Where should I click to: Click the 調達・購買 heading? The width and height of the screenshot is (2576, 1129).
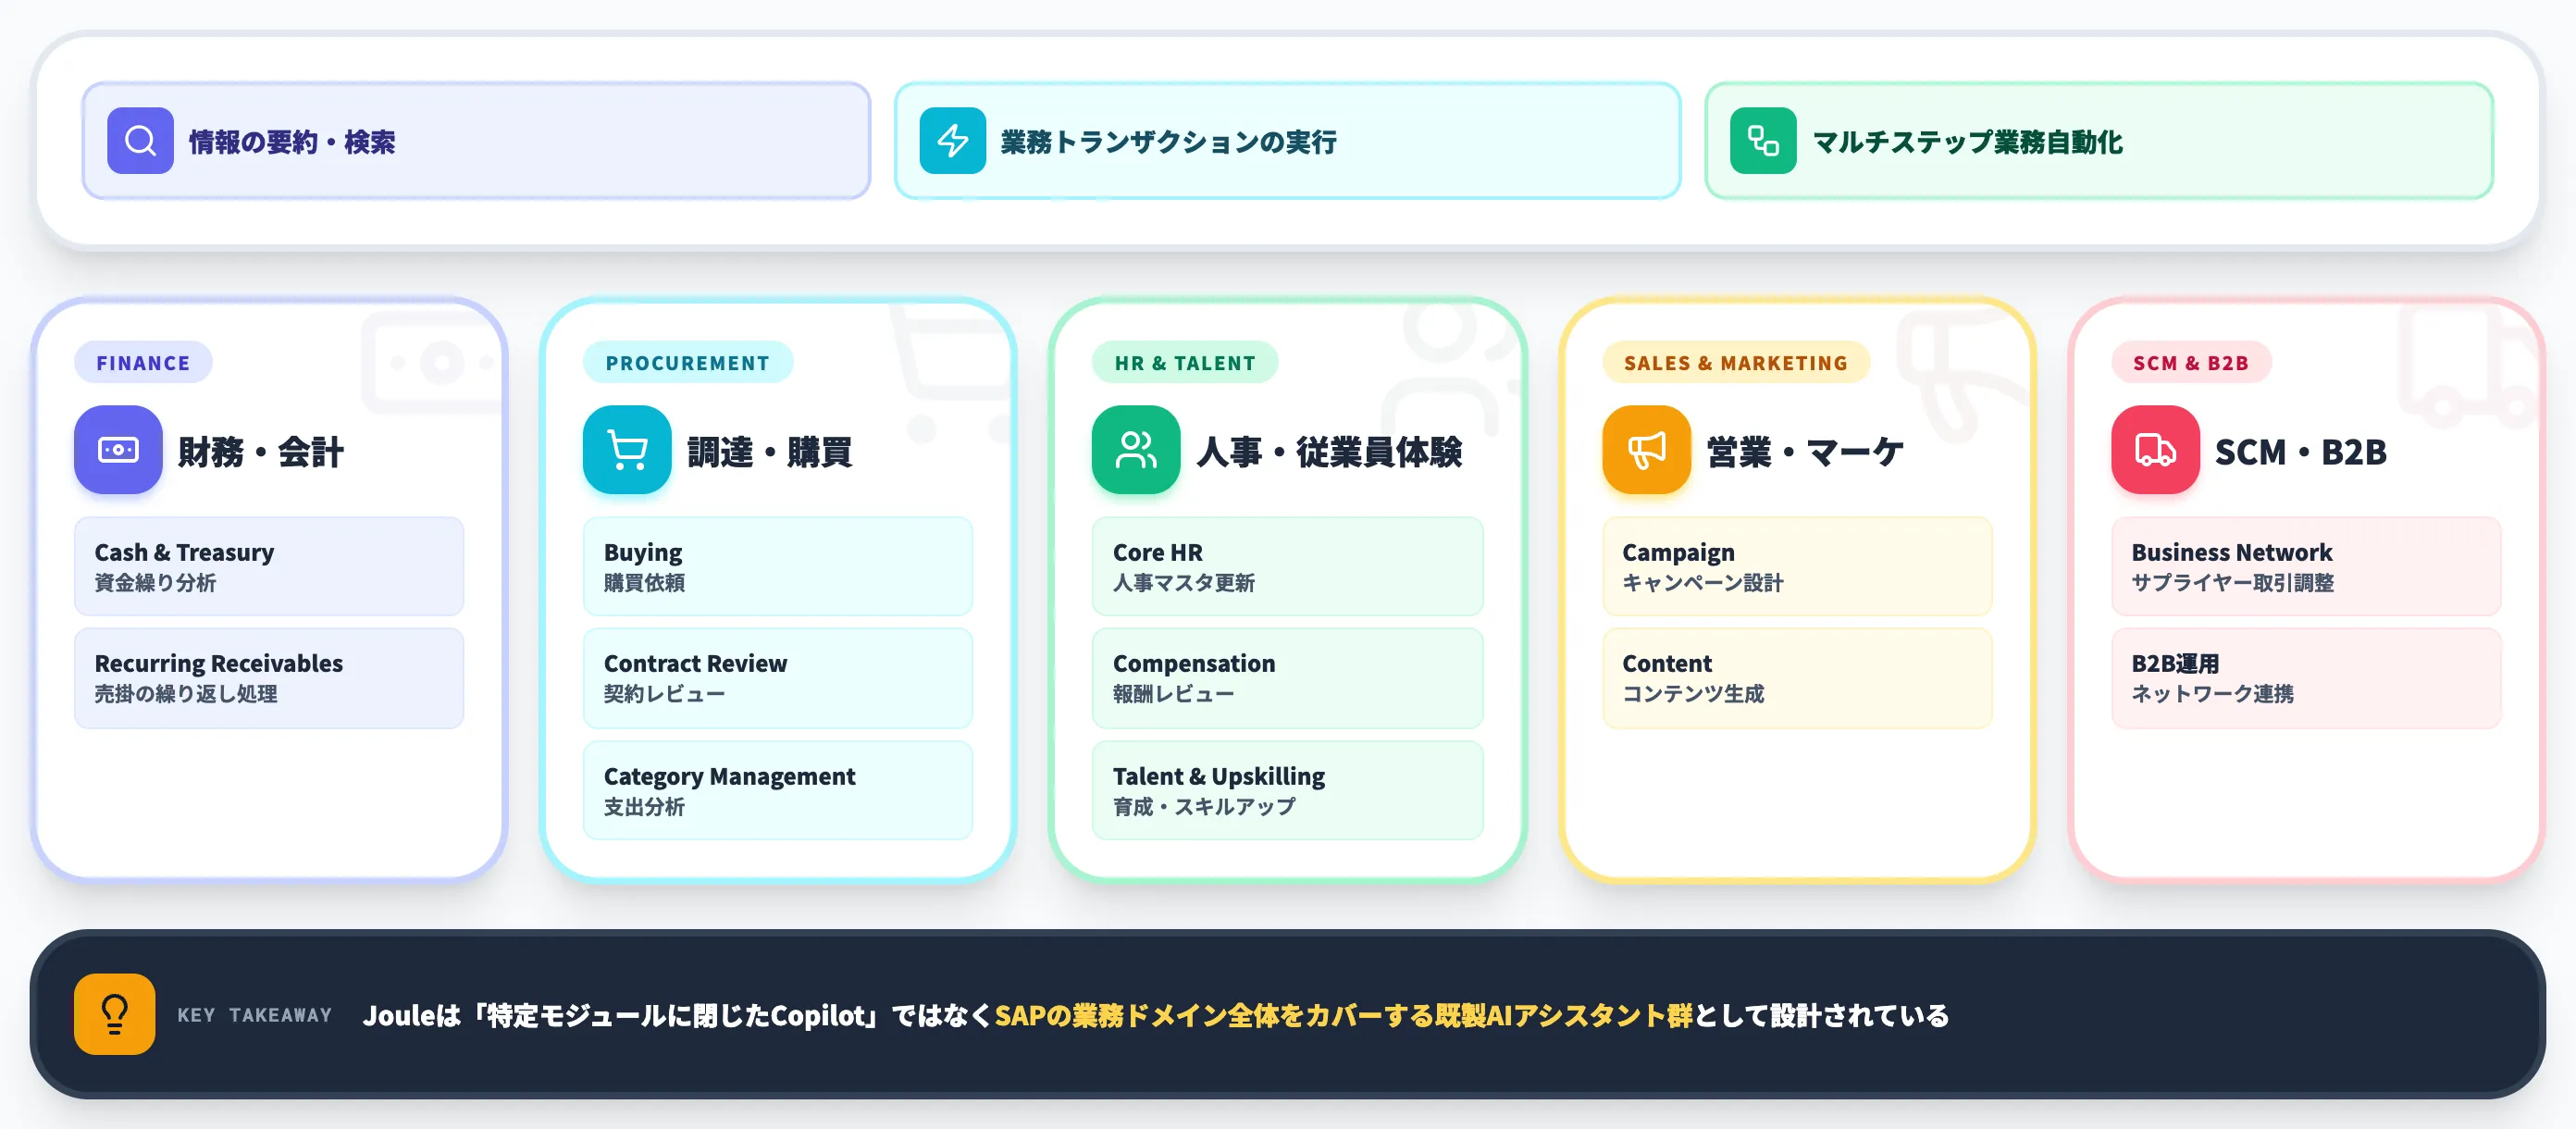click(770, 452)
